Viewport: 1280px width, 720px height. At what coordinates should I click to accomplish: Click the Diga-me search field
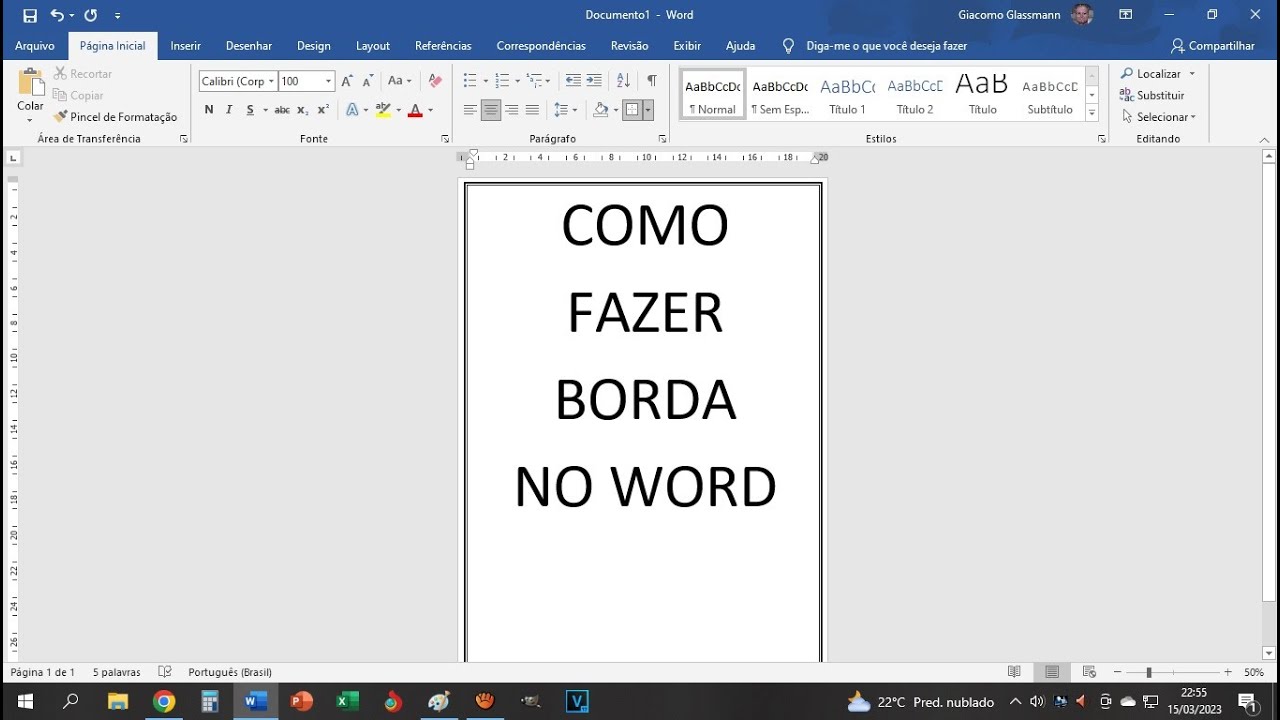pyautogui.click(x=886, y=46)
